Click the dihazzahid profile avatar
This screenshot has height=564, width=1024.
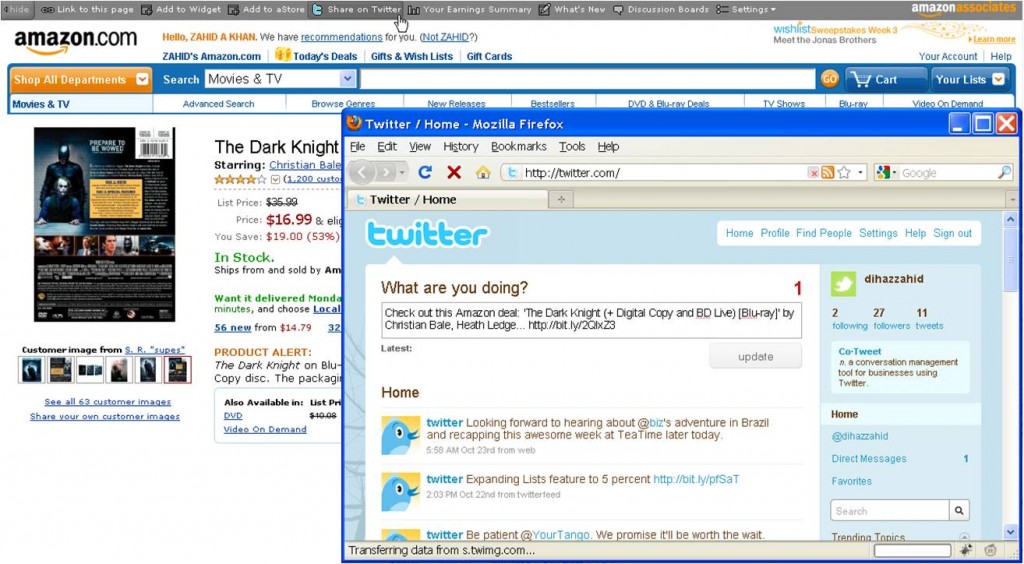[x=843, y=284]
